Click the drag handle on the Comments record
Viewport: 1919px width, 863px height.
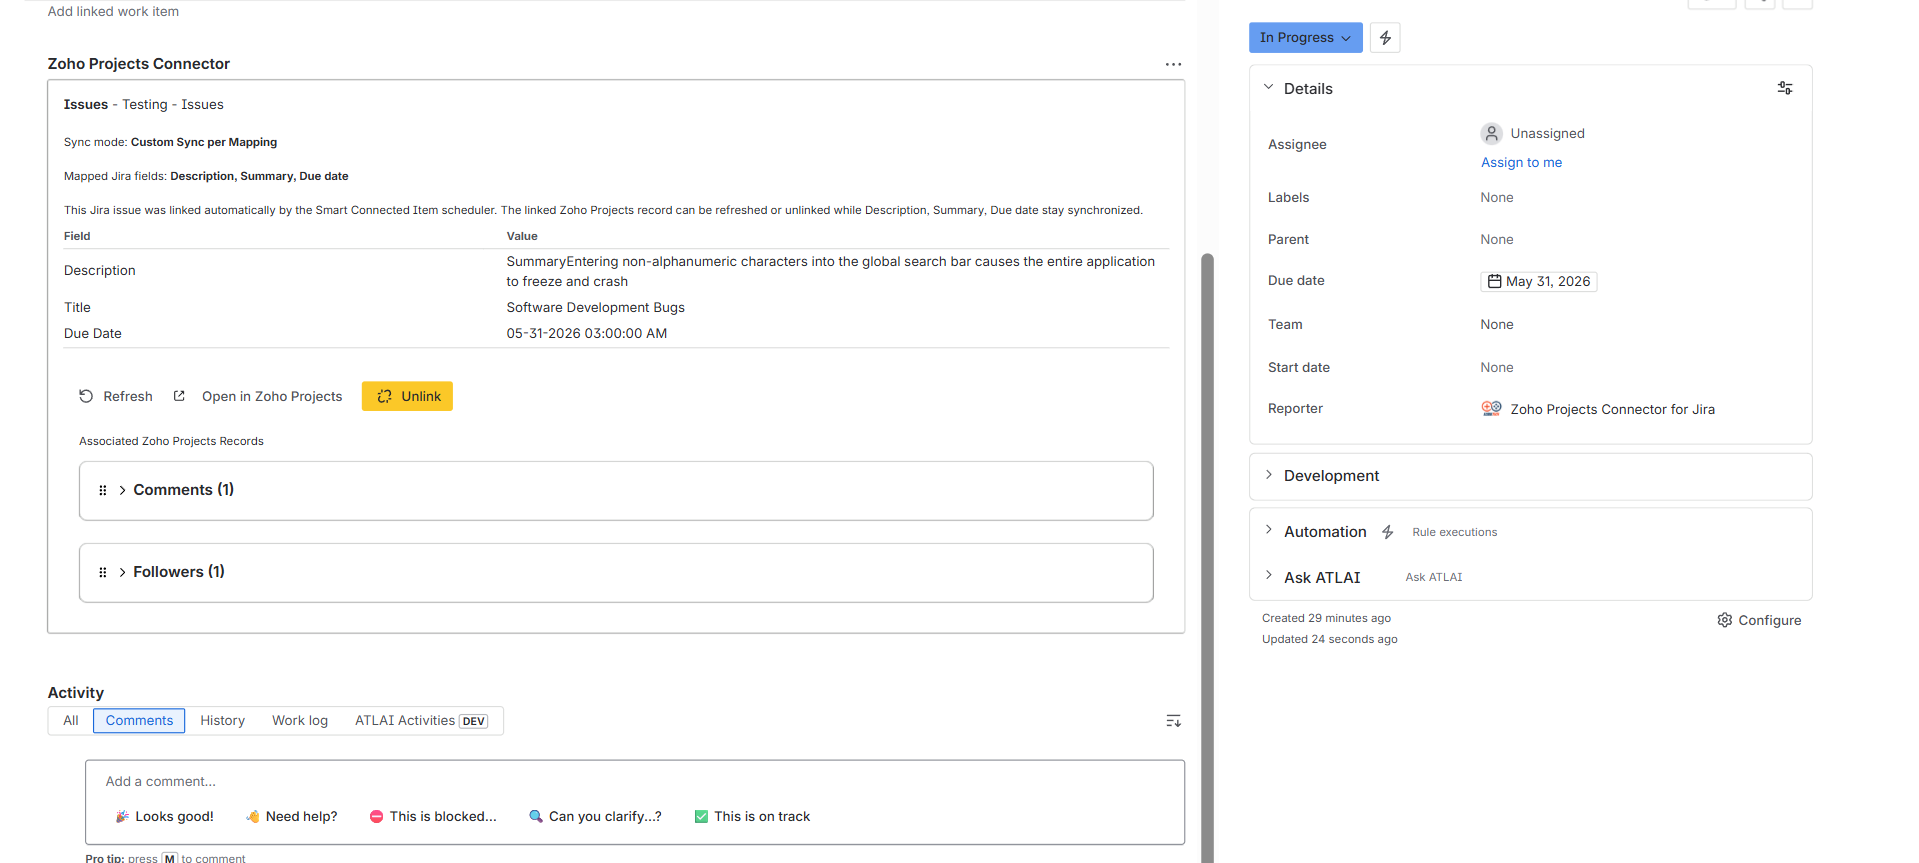102,490
